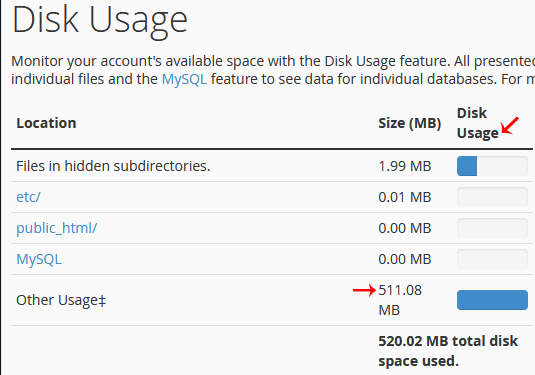Click the Disk Usage column header
535x375 pixels.
point(477,123)
